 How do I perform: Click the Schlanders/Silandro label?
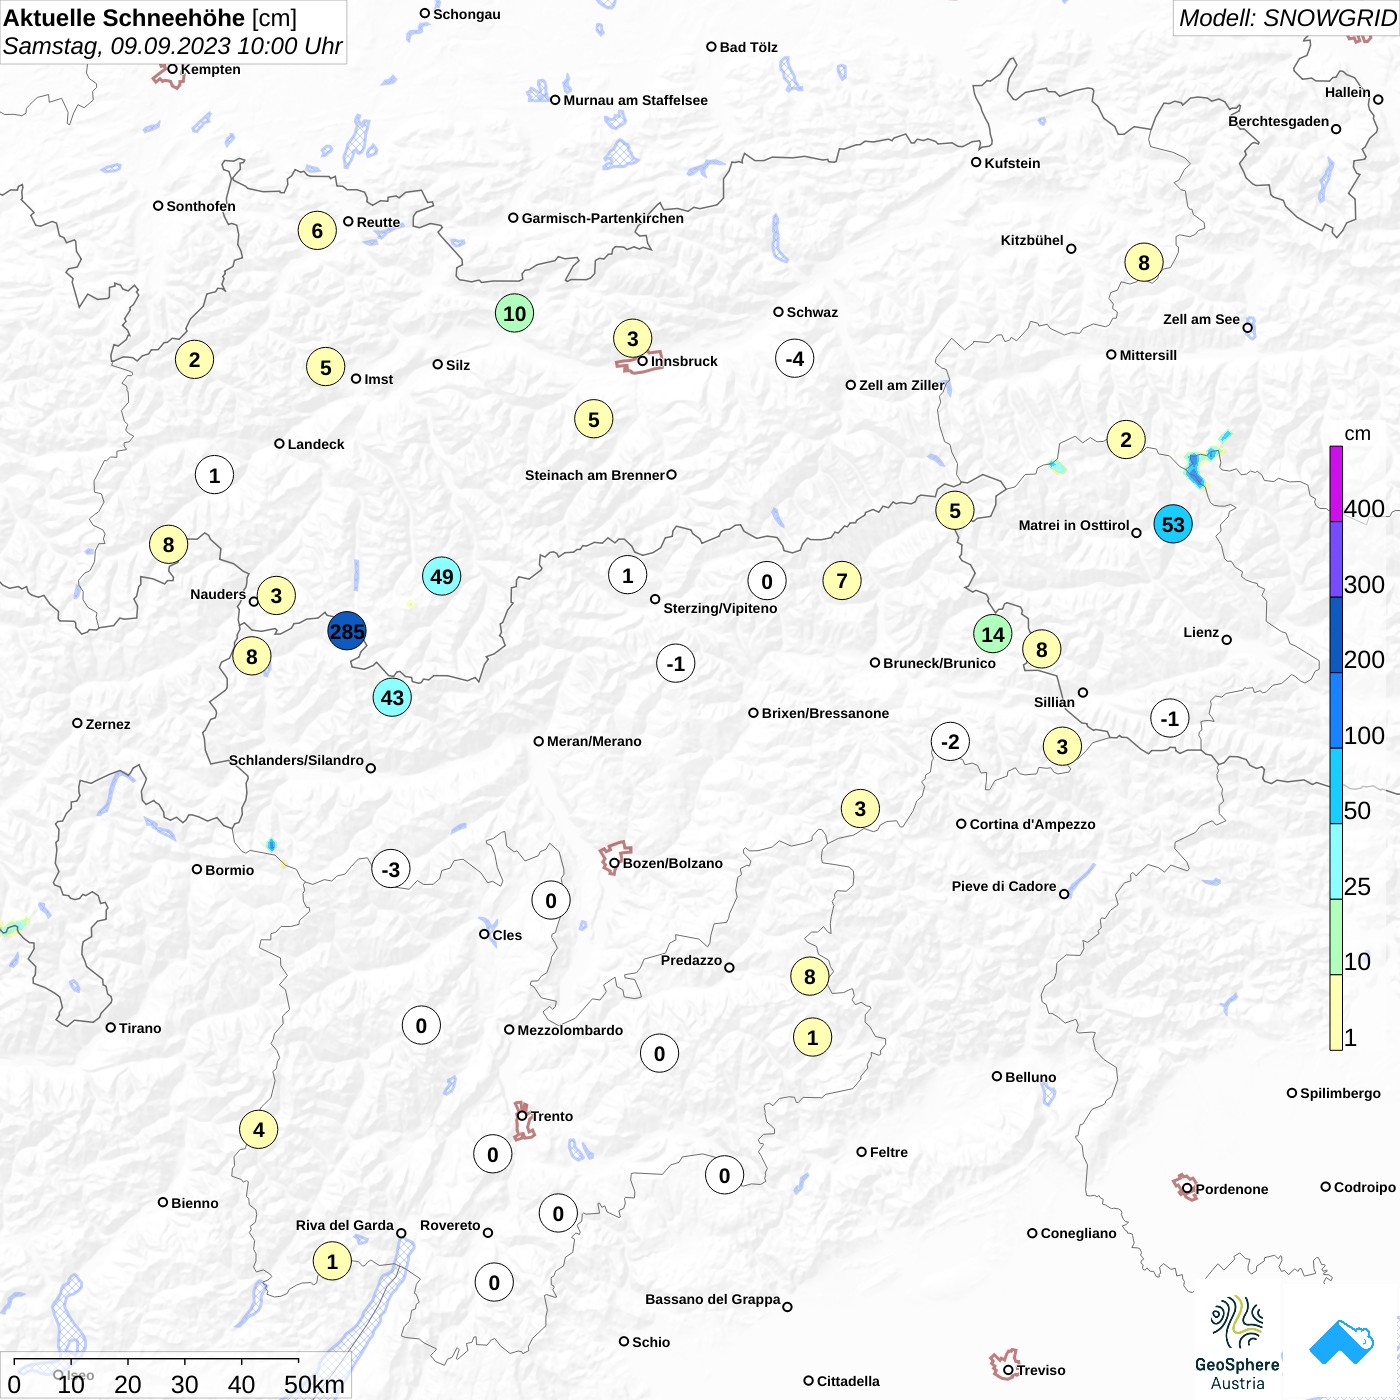[296, 760]
